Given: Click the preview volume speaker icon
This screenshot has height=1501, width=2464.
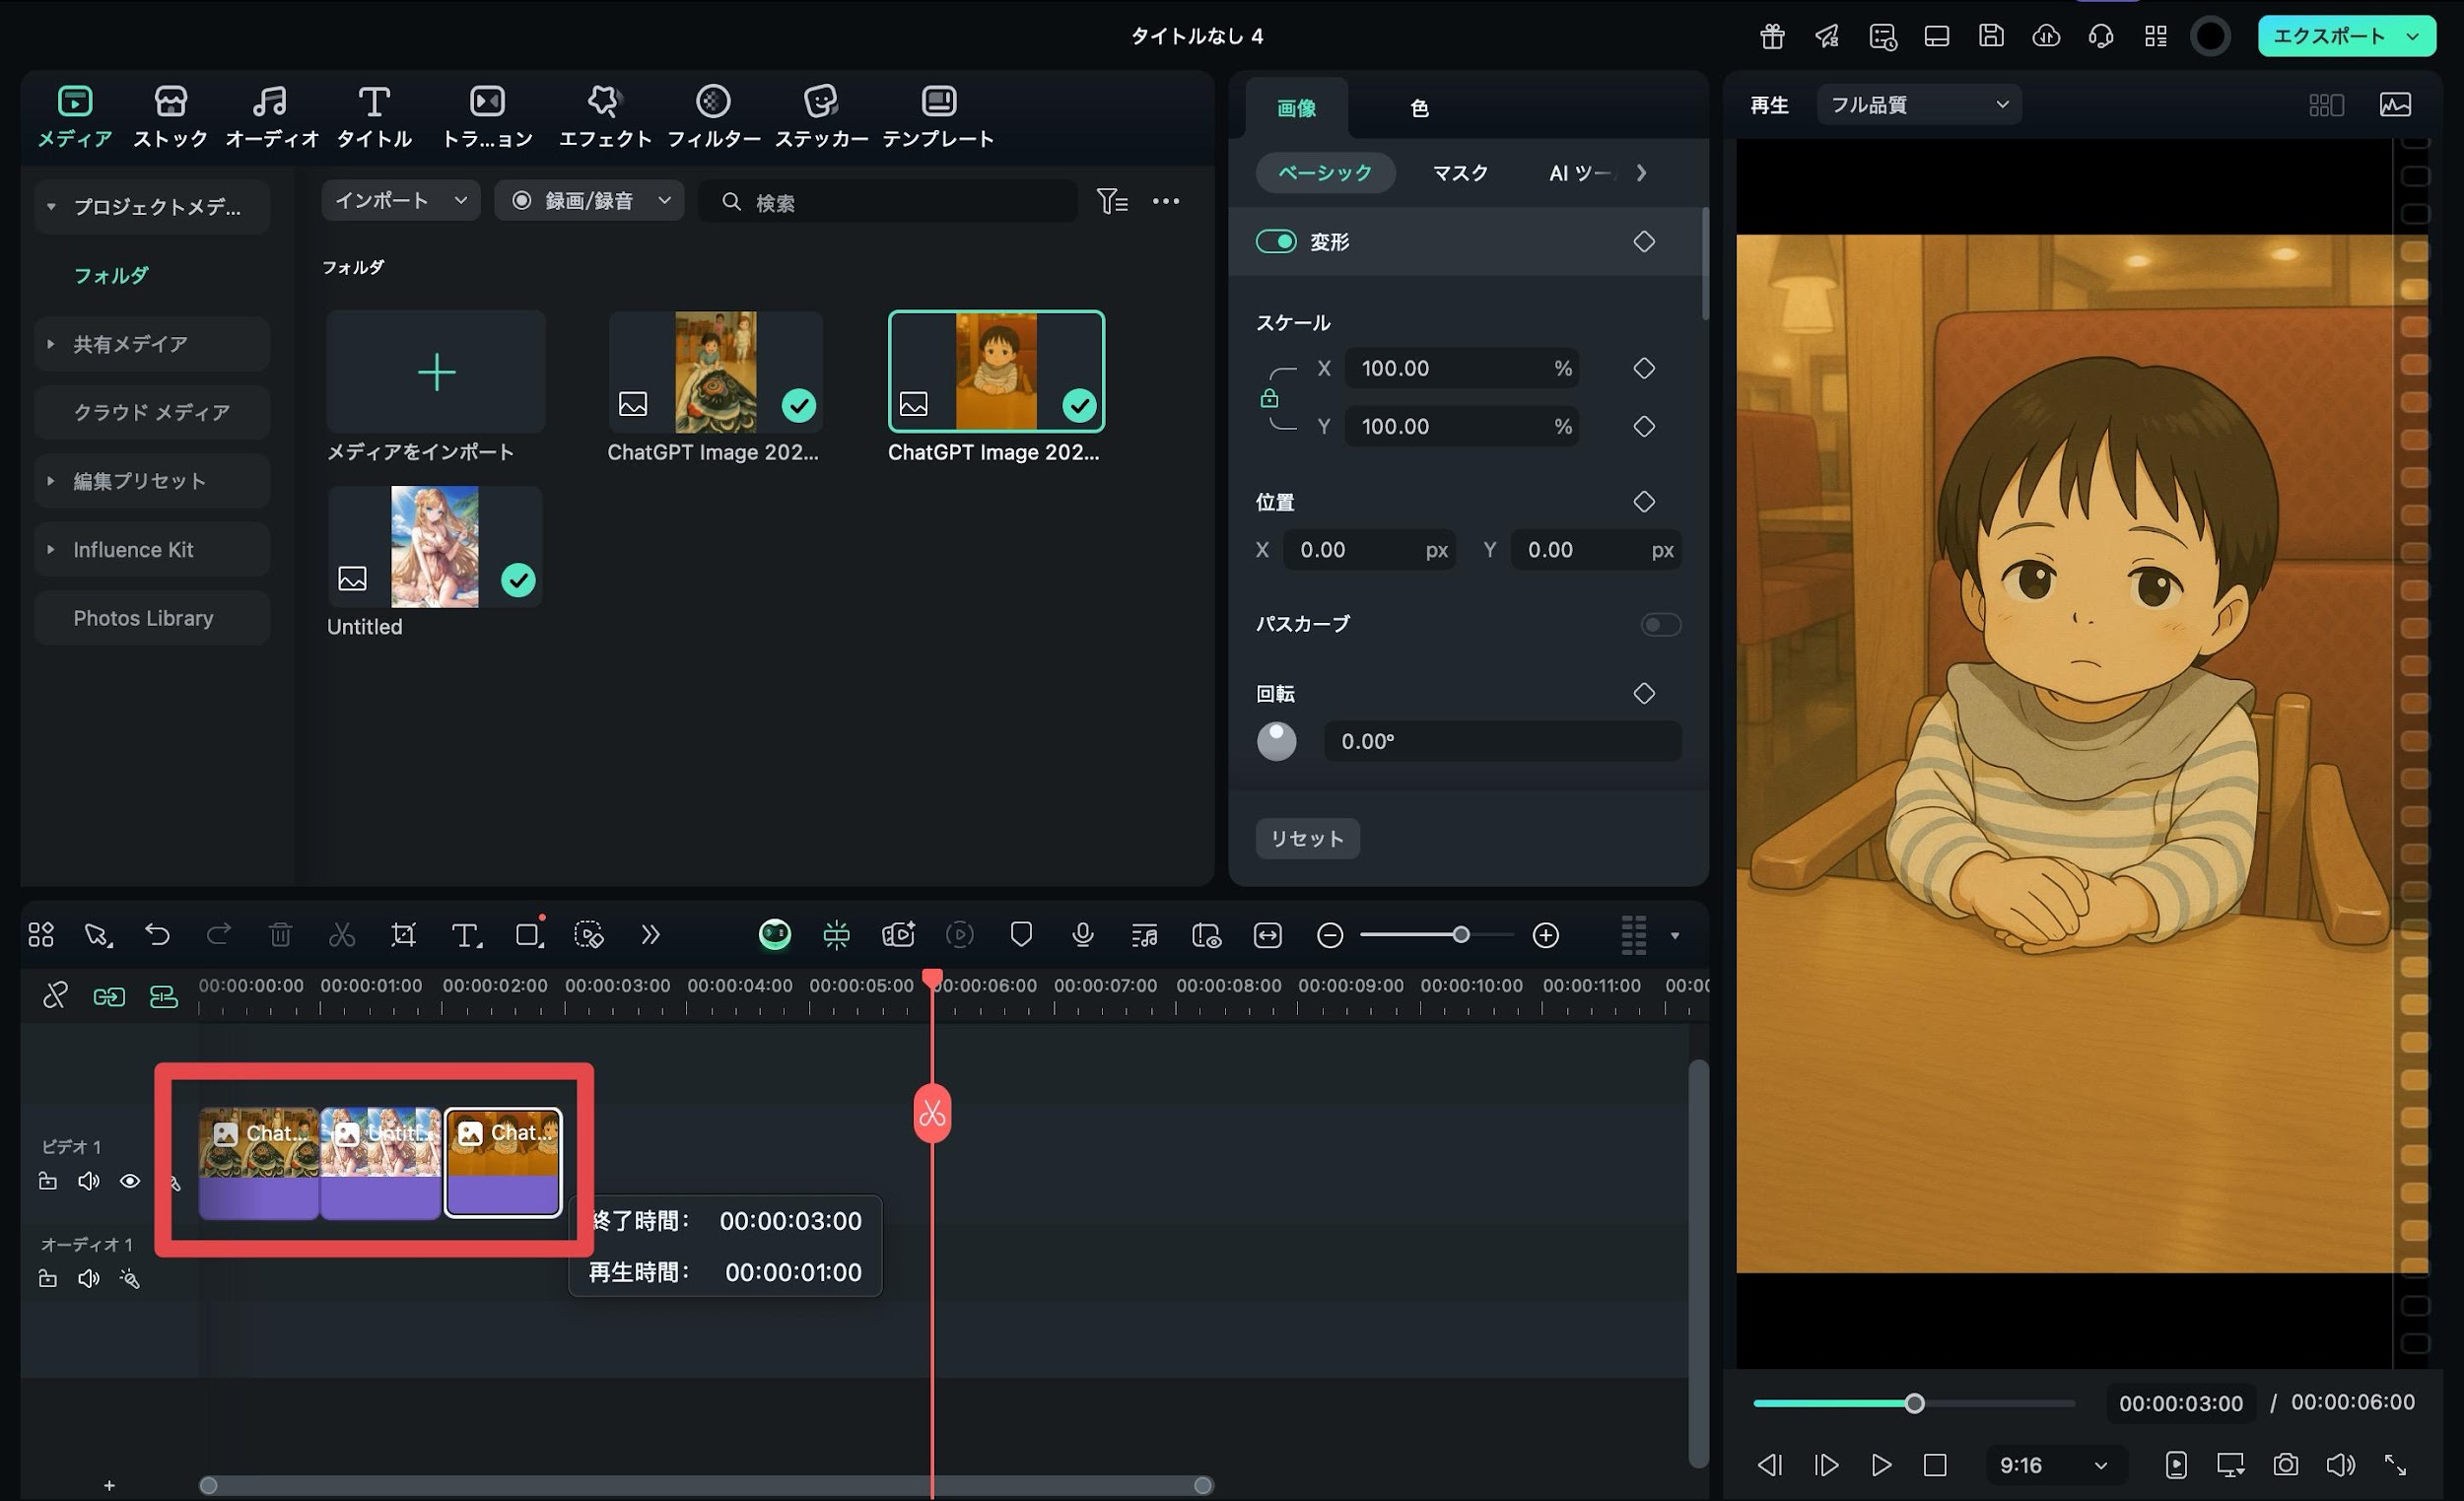Looking at the screenshot, I should coord(2340,1465).
